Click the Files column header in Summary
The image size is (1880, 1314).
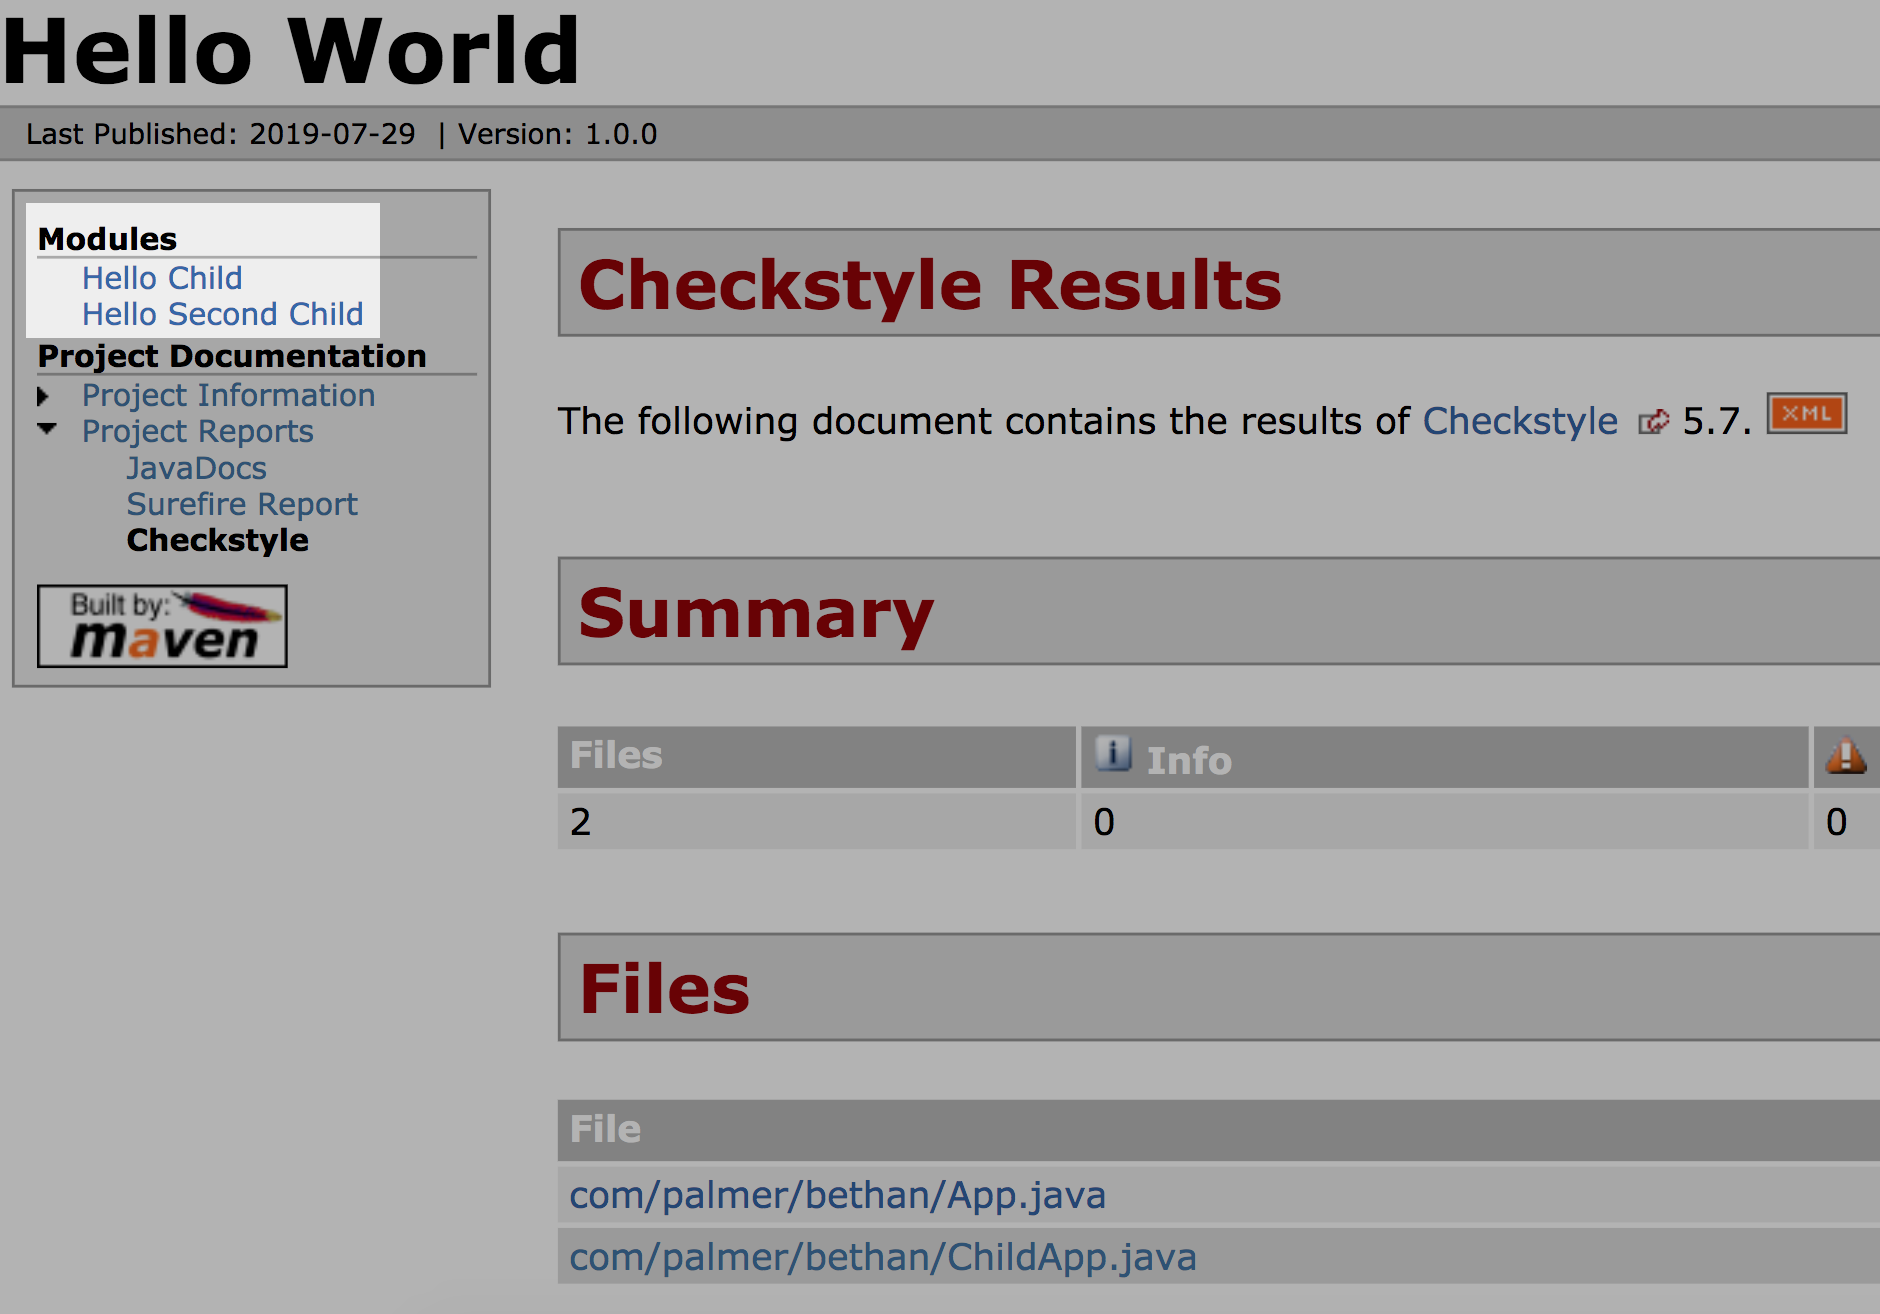pyautogui.click(x=616, y=756)
